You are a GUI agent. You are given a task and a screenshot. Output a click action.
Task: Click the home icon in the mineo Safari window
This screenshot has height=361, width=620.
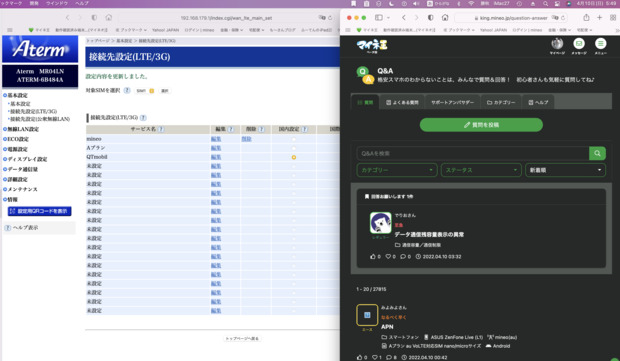445,17
